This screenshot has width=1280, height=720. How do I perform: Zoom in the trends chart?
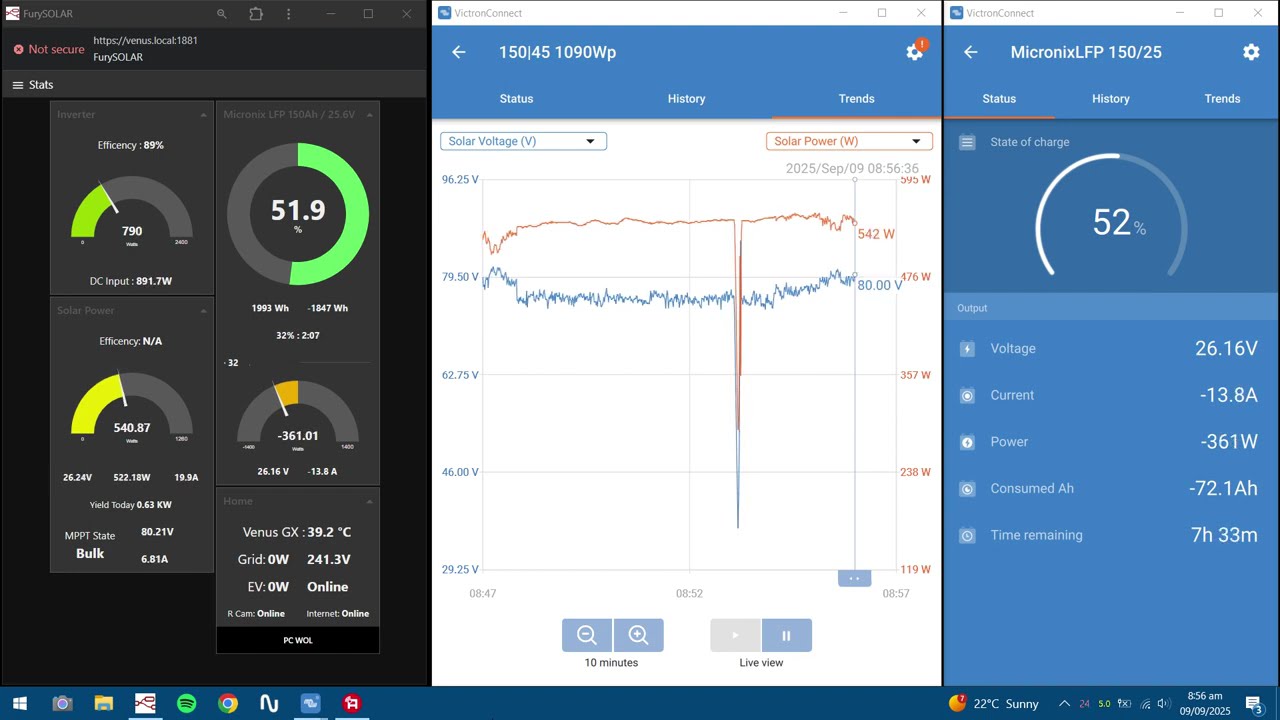click(x=638, y=635)
